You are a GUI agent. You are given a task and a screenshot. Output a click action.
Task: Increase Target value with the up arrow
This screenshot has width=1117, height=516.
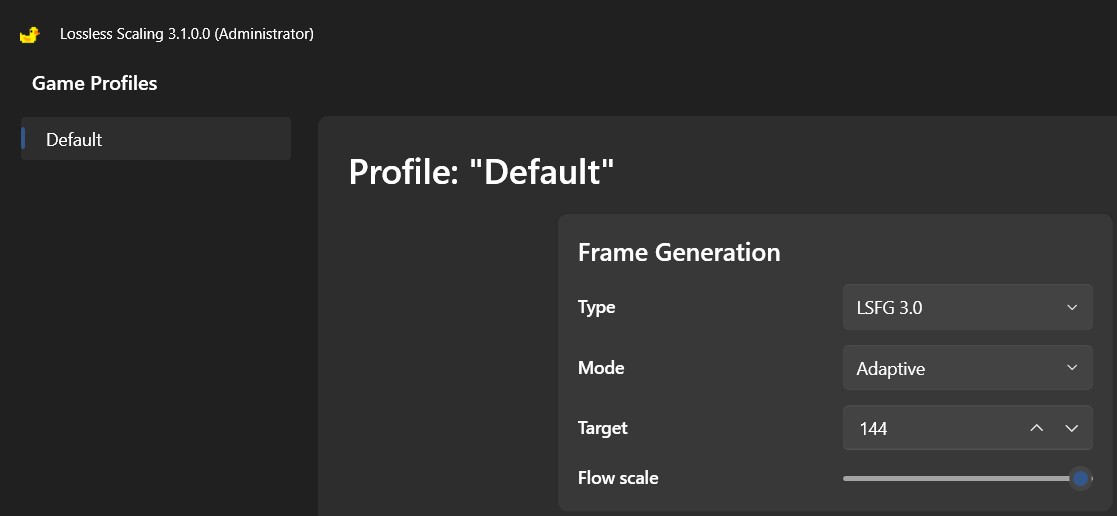[x=1037, y=428]
